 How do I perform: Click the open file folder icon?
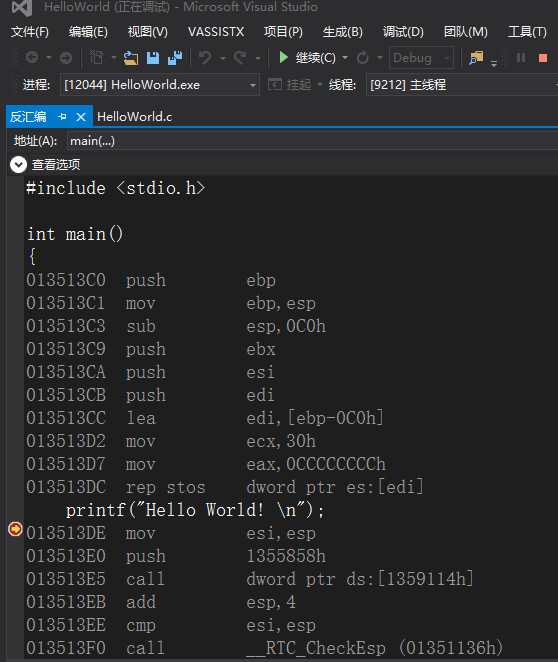tap(131, 57)
